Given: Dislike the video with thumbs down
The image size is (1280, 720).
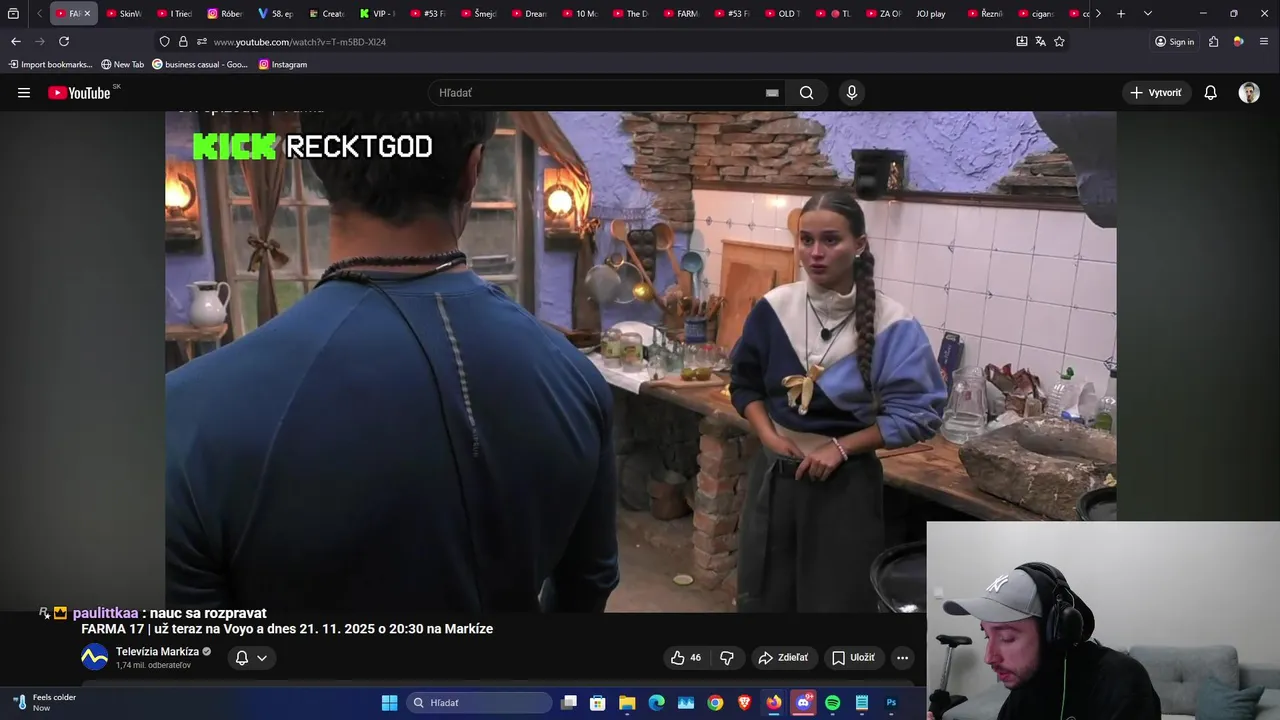Looking at the screenshot, I should click(727, 657).
